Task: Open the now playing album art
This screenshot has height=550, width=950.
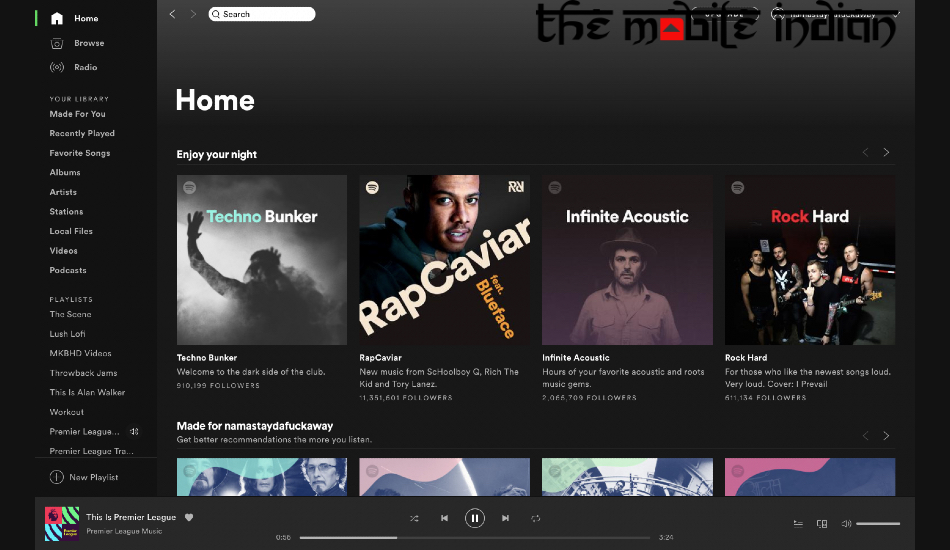Action: (x=62, y=523)
